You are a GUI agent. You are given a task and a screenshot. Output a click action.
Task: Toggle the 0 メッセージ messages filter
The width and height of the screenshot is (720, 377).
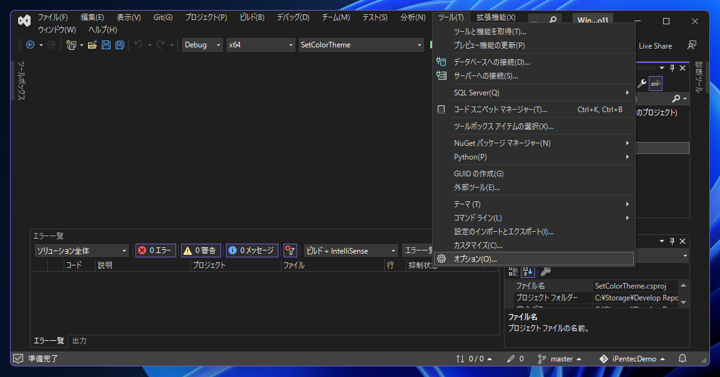pyautogui.click(x=252, y=250)
